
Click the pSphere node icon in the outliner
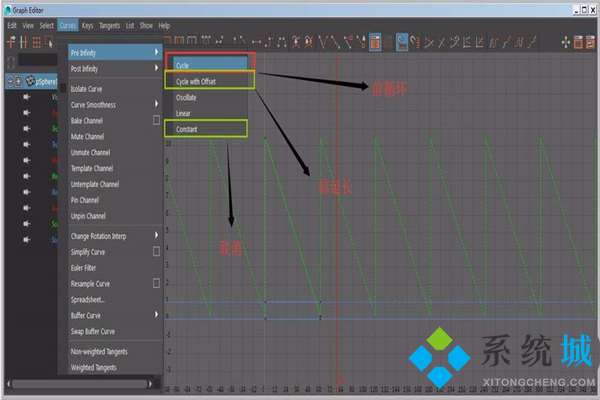pos(31,82)
